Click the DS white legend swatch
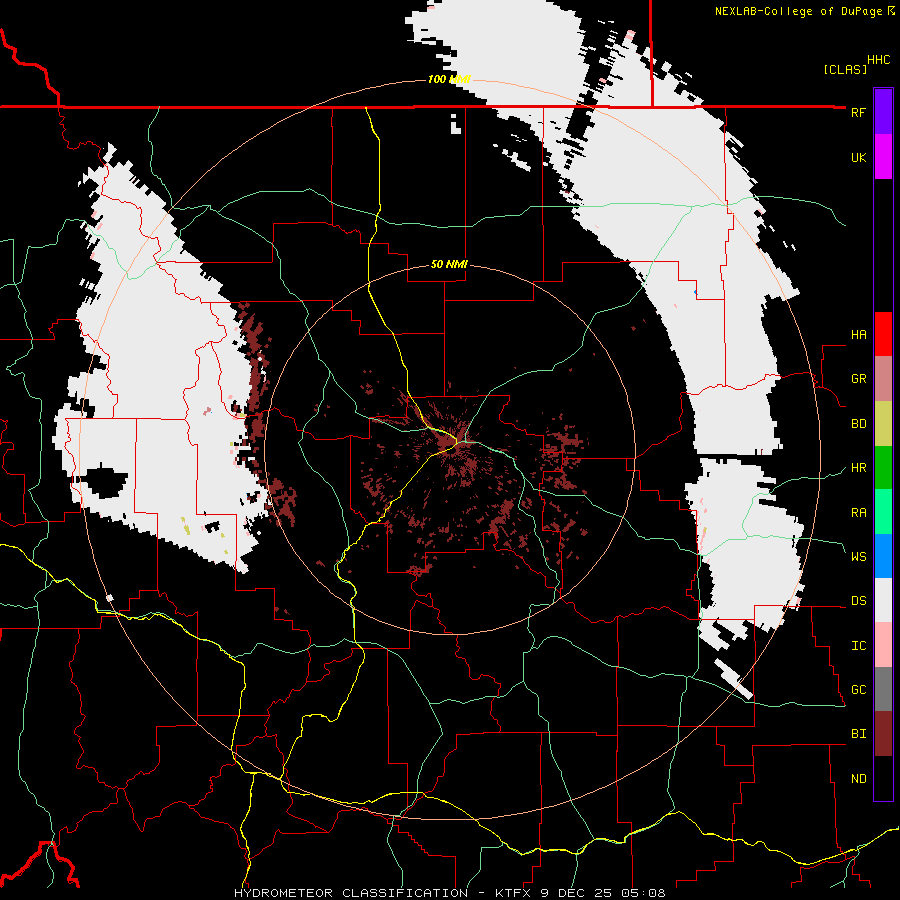Viewport: 900px width, 900px height. [x=883, y=600]
